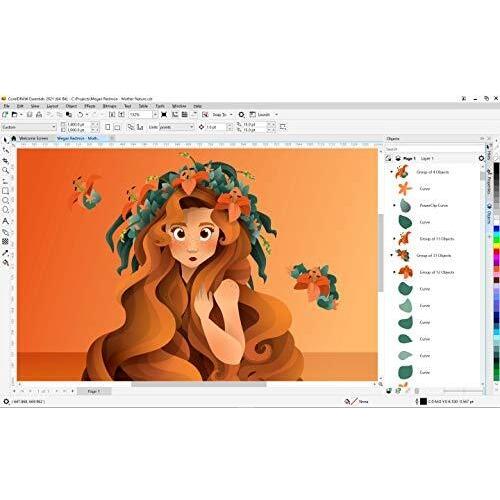Select the Shape tool in toolbox
The width and height of the screenshot is (500, 500).
6,150
